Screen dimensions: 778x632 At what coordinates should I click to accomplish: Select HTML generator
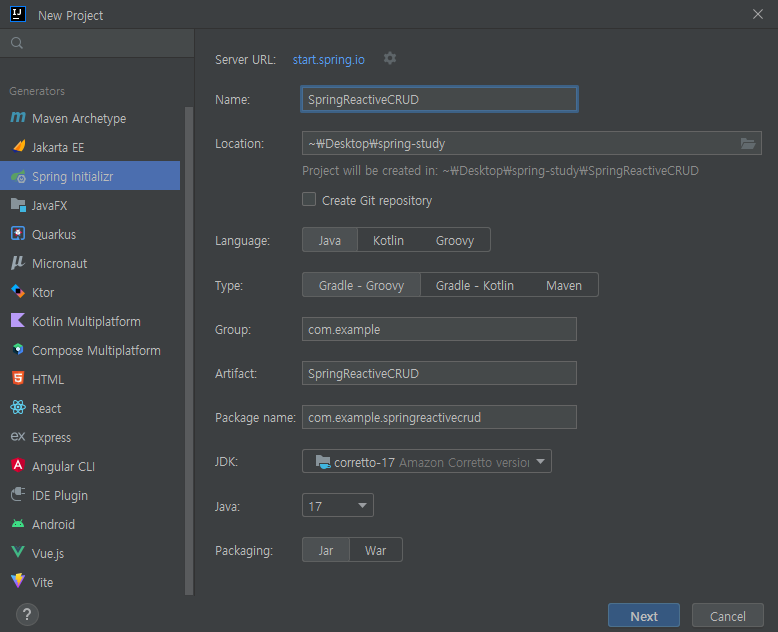coord(90,379)
